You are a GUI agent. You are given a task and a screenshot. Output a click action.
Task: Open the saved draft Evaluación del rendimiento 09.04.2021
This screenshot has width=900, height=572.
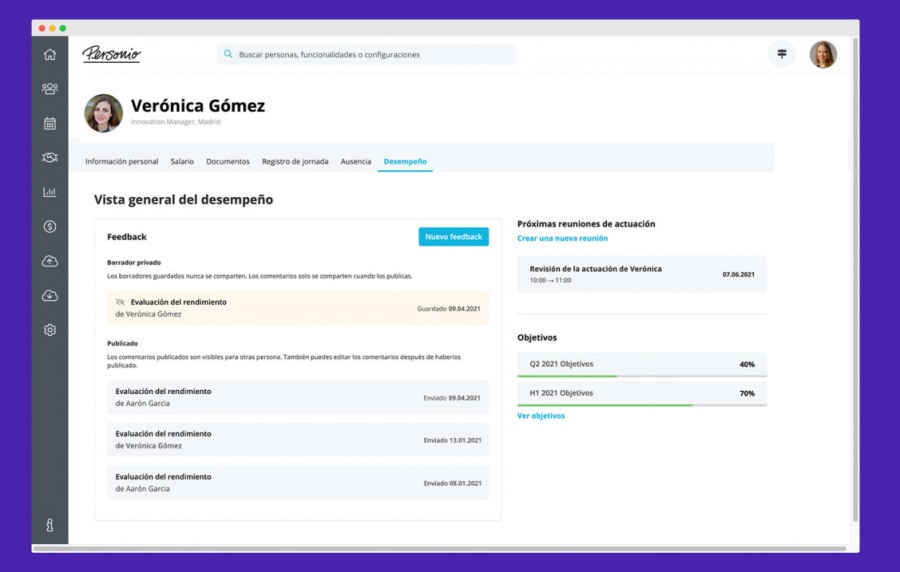298,308
